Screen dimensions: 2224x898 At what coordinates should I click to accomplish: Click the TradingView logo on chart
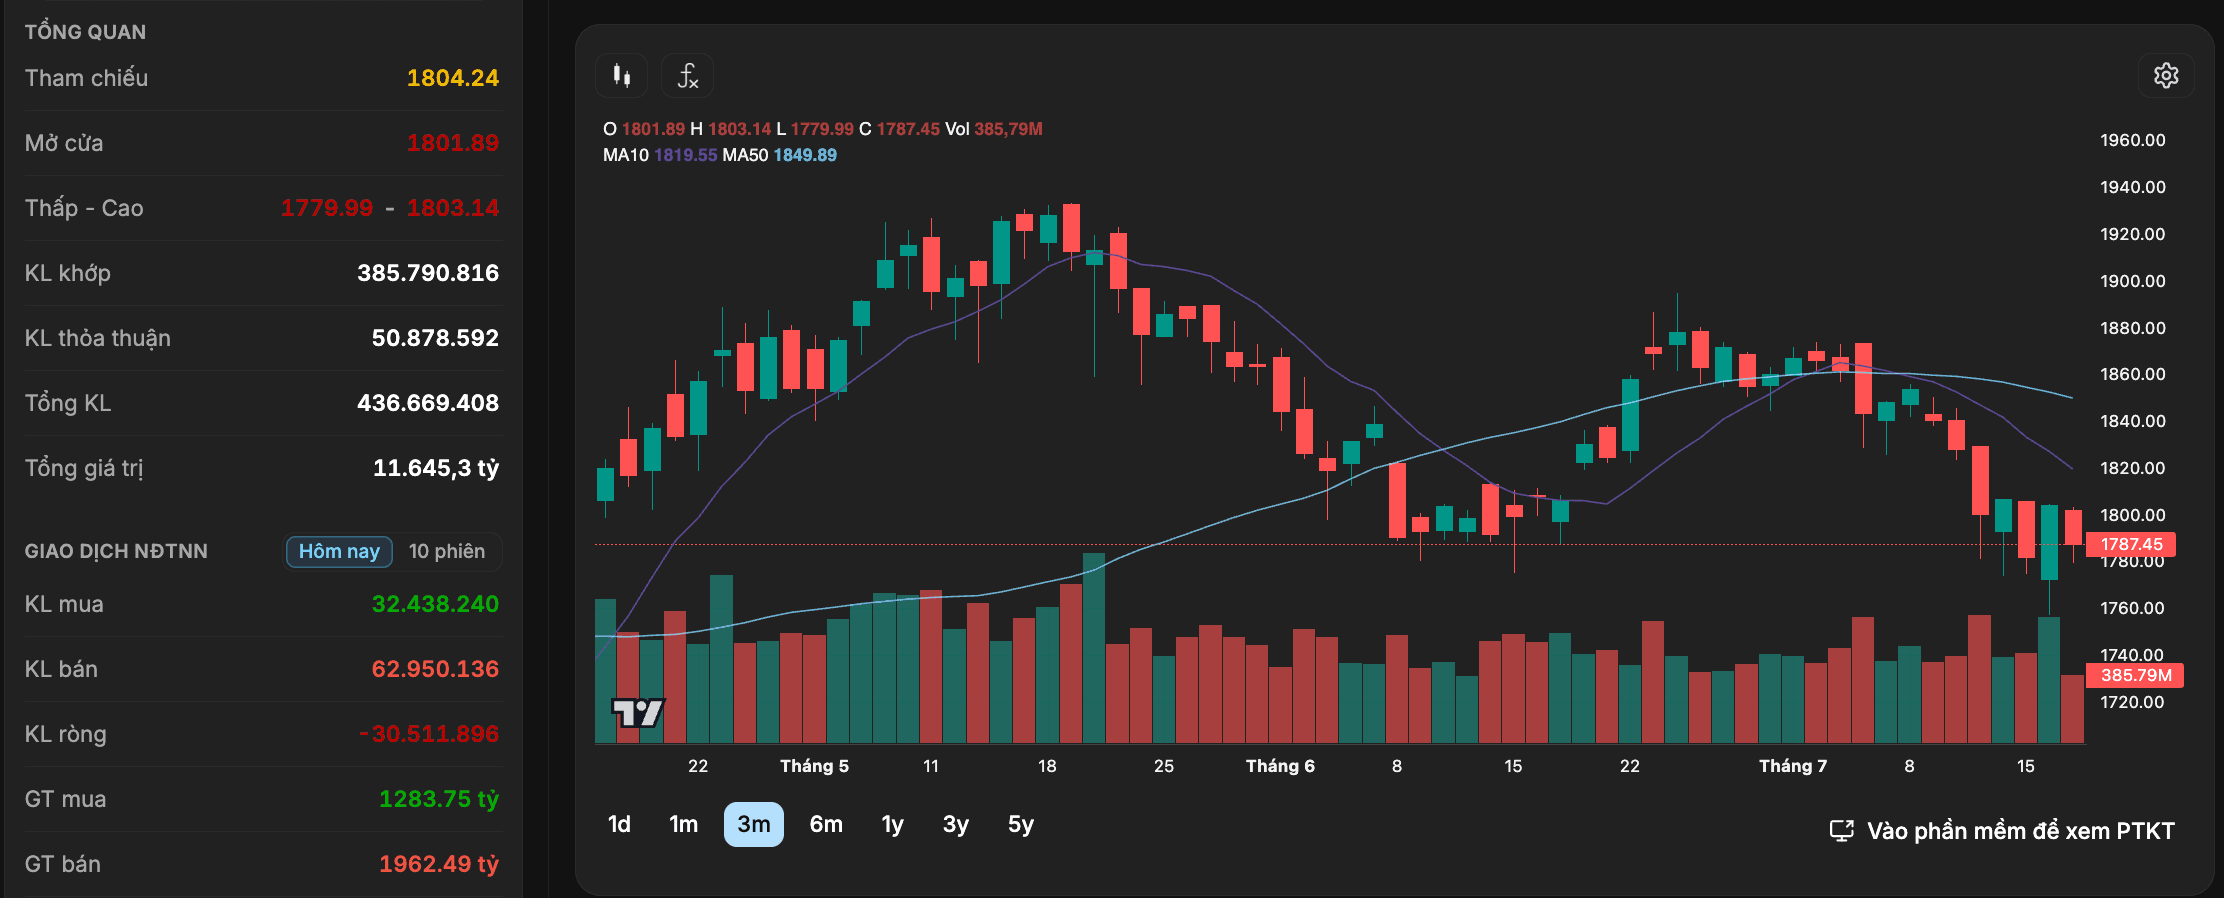(x=638, y=712)
